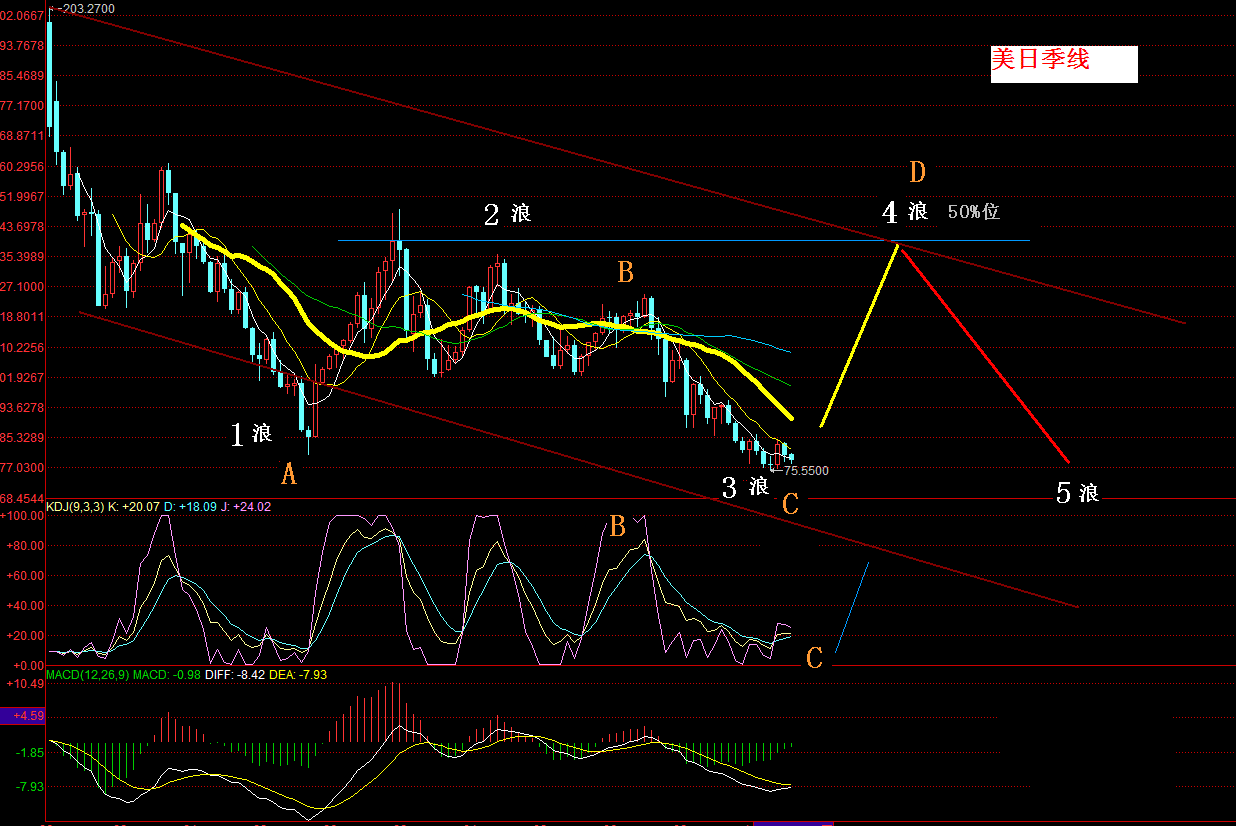Click the K: +20.07 value

pyautogui.click(x=132, y=507)
